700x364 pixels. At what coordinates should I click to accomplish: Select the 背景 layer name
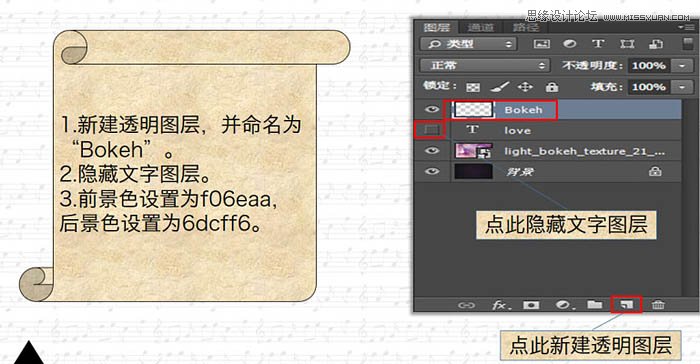pyautogui.click(x=520, y=172)
